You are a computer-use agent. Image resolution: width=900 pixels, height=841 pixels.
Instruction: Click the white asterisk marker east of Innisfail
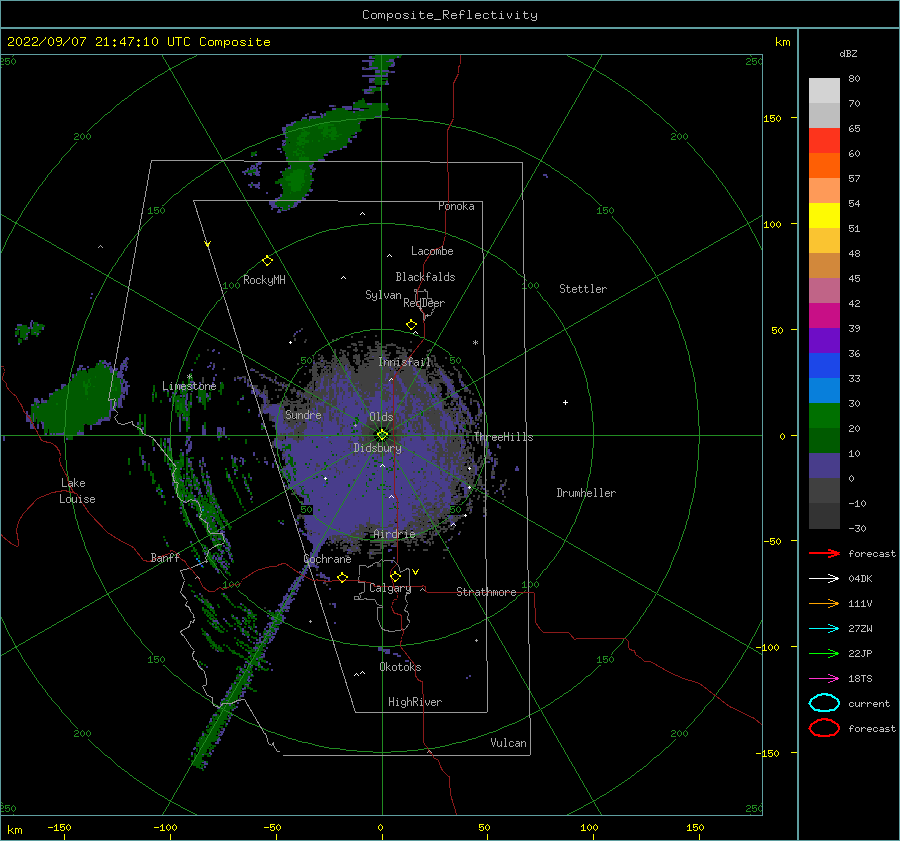click(x=475, y=343)
